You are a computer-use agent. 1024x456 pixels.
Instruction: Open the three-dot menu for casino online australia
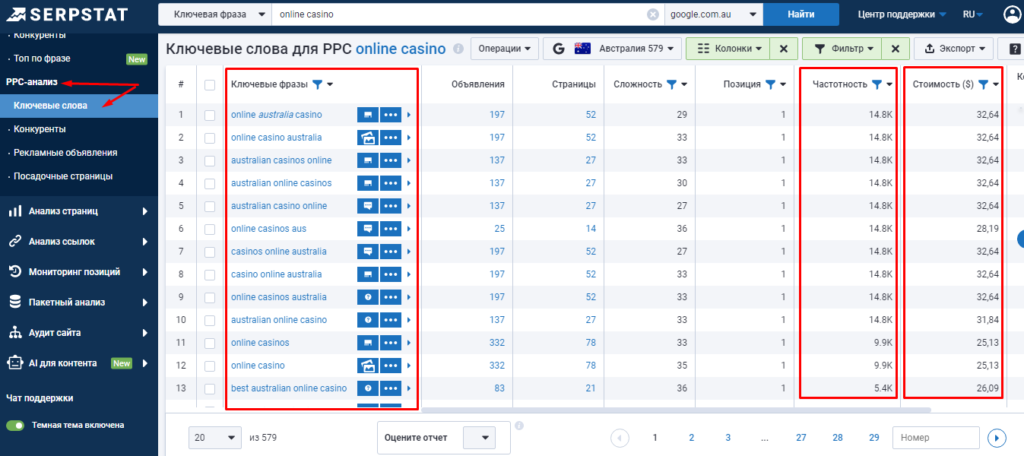(391, 274)
